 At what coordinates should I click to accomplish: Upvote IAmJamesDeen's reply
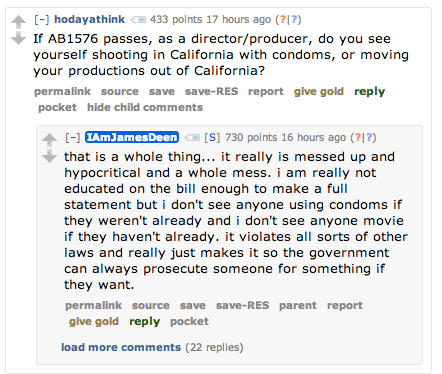coord(49,140)
